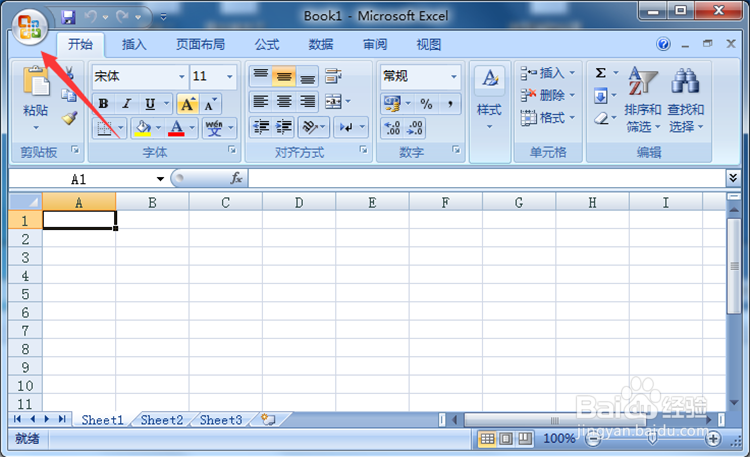The image size is (750, 457).
Task: Expand the 粘贴 paste options arrow
Action: (x=36, y=128)
